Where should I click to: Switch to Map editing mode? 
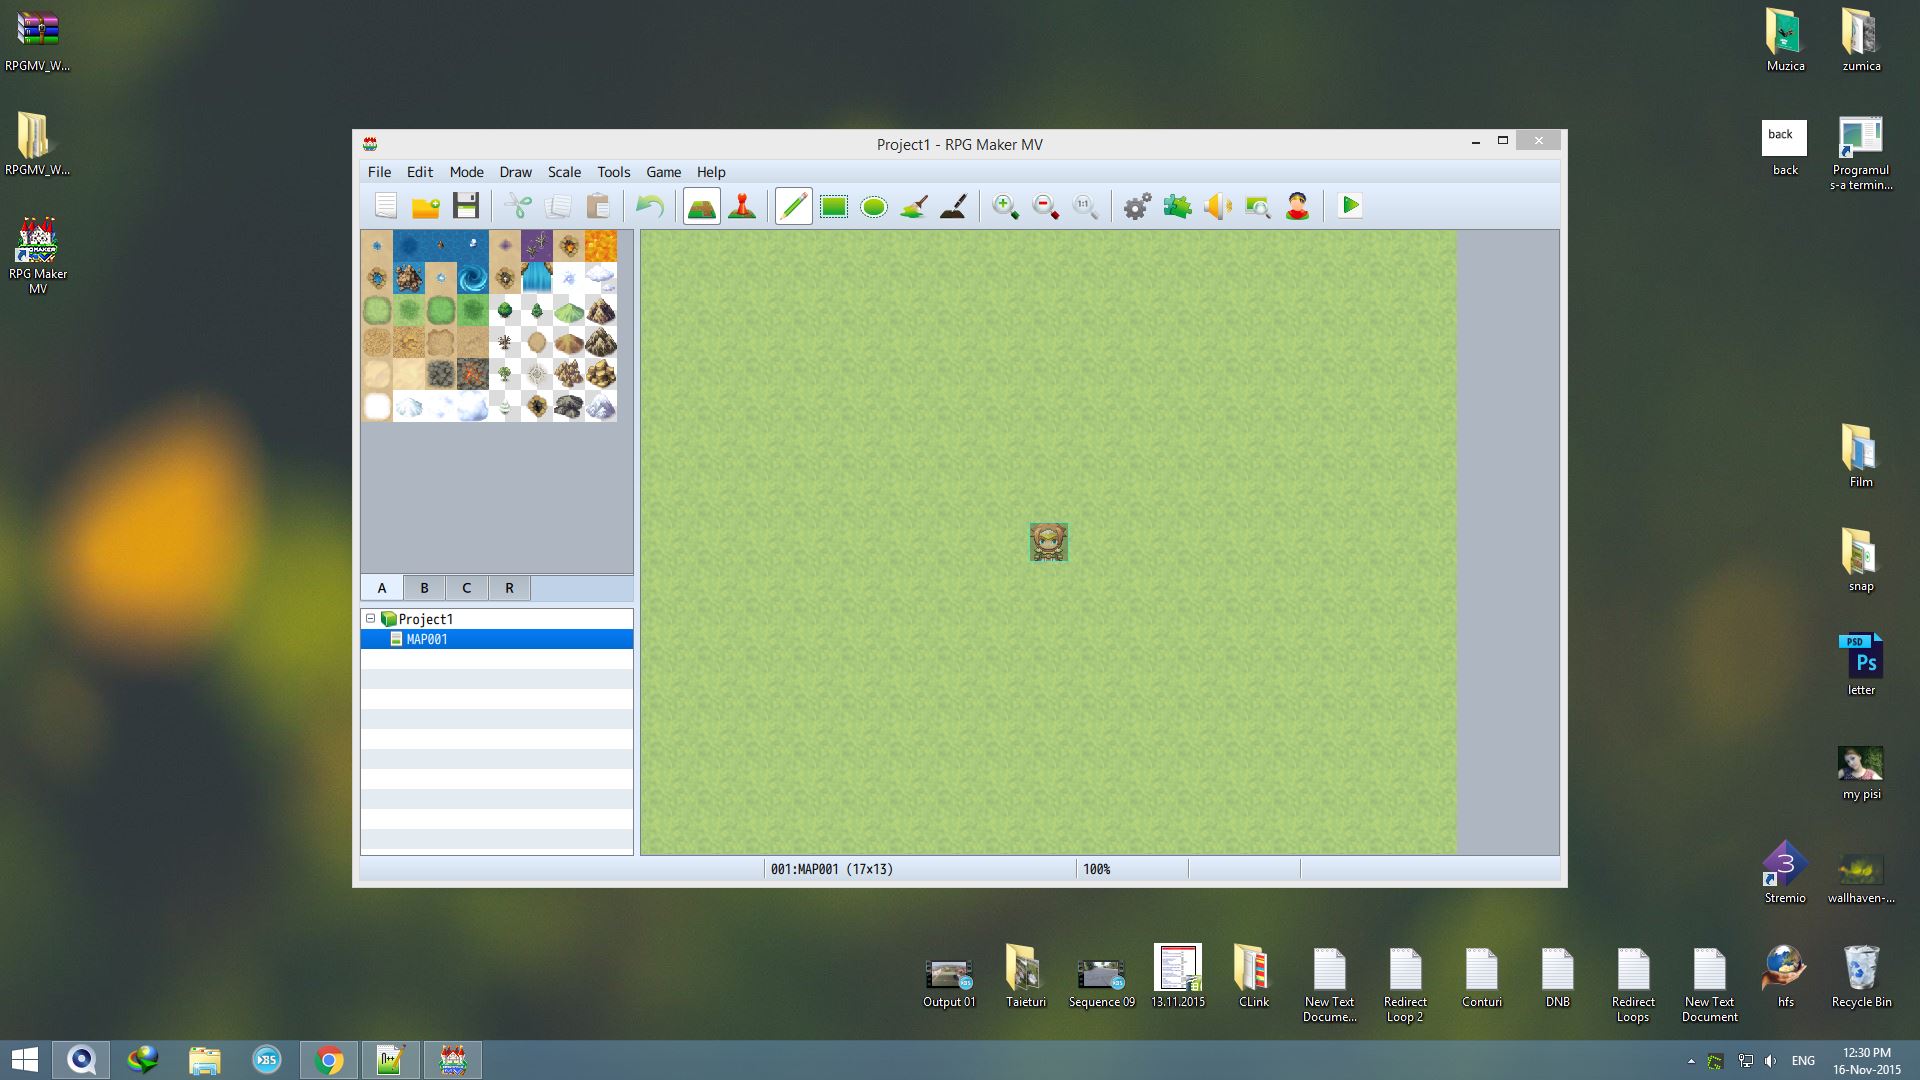click(702, 206)
